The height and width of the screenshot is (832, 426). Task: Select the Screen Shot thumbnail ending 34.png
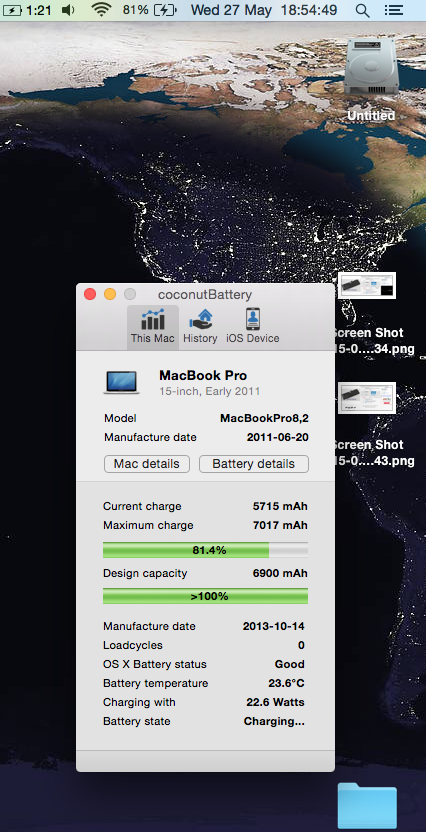click(367, 285)
